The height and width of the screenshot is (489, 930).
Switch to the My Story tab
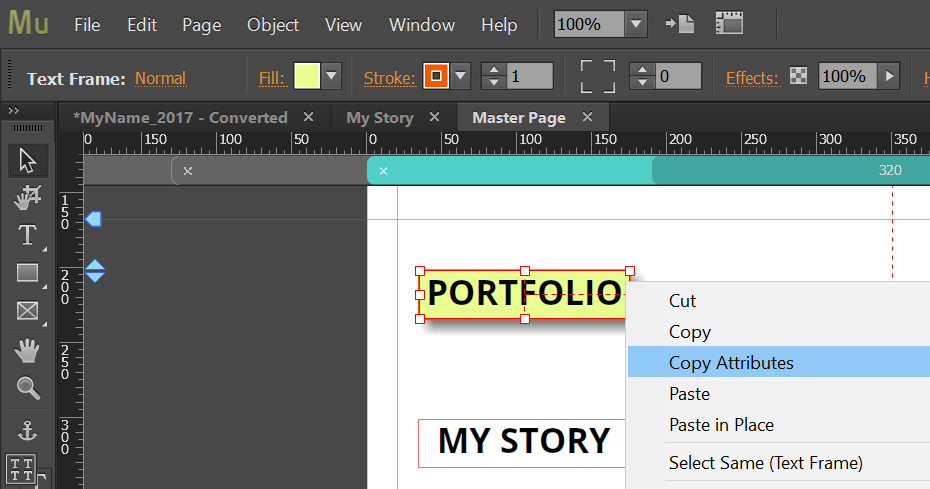pos(379,118)
